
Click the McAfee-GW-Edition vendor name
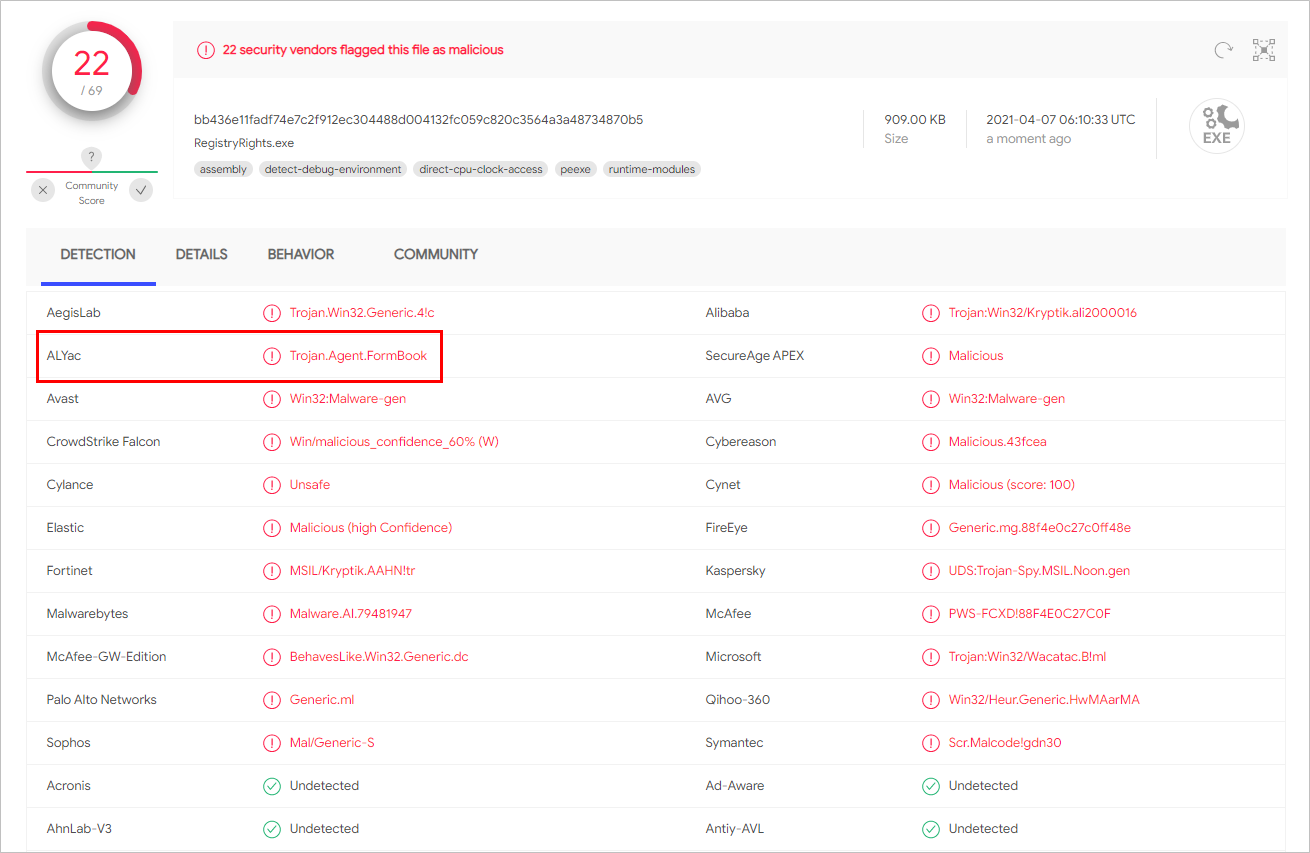[x=107, y=657]
